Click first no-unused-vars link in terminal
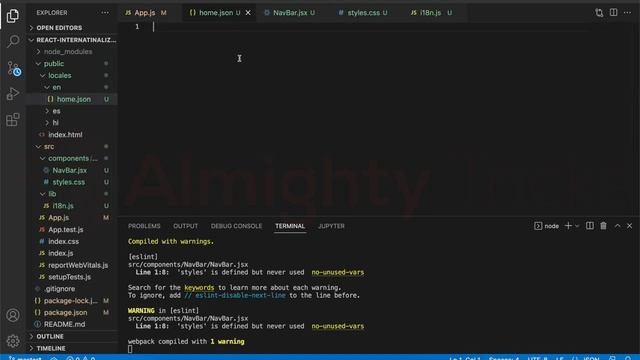 pos(338,272)
